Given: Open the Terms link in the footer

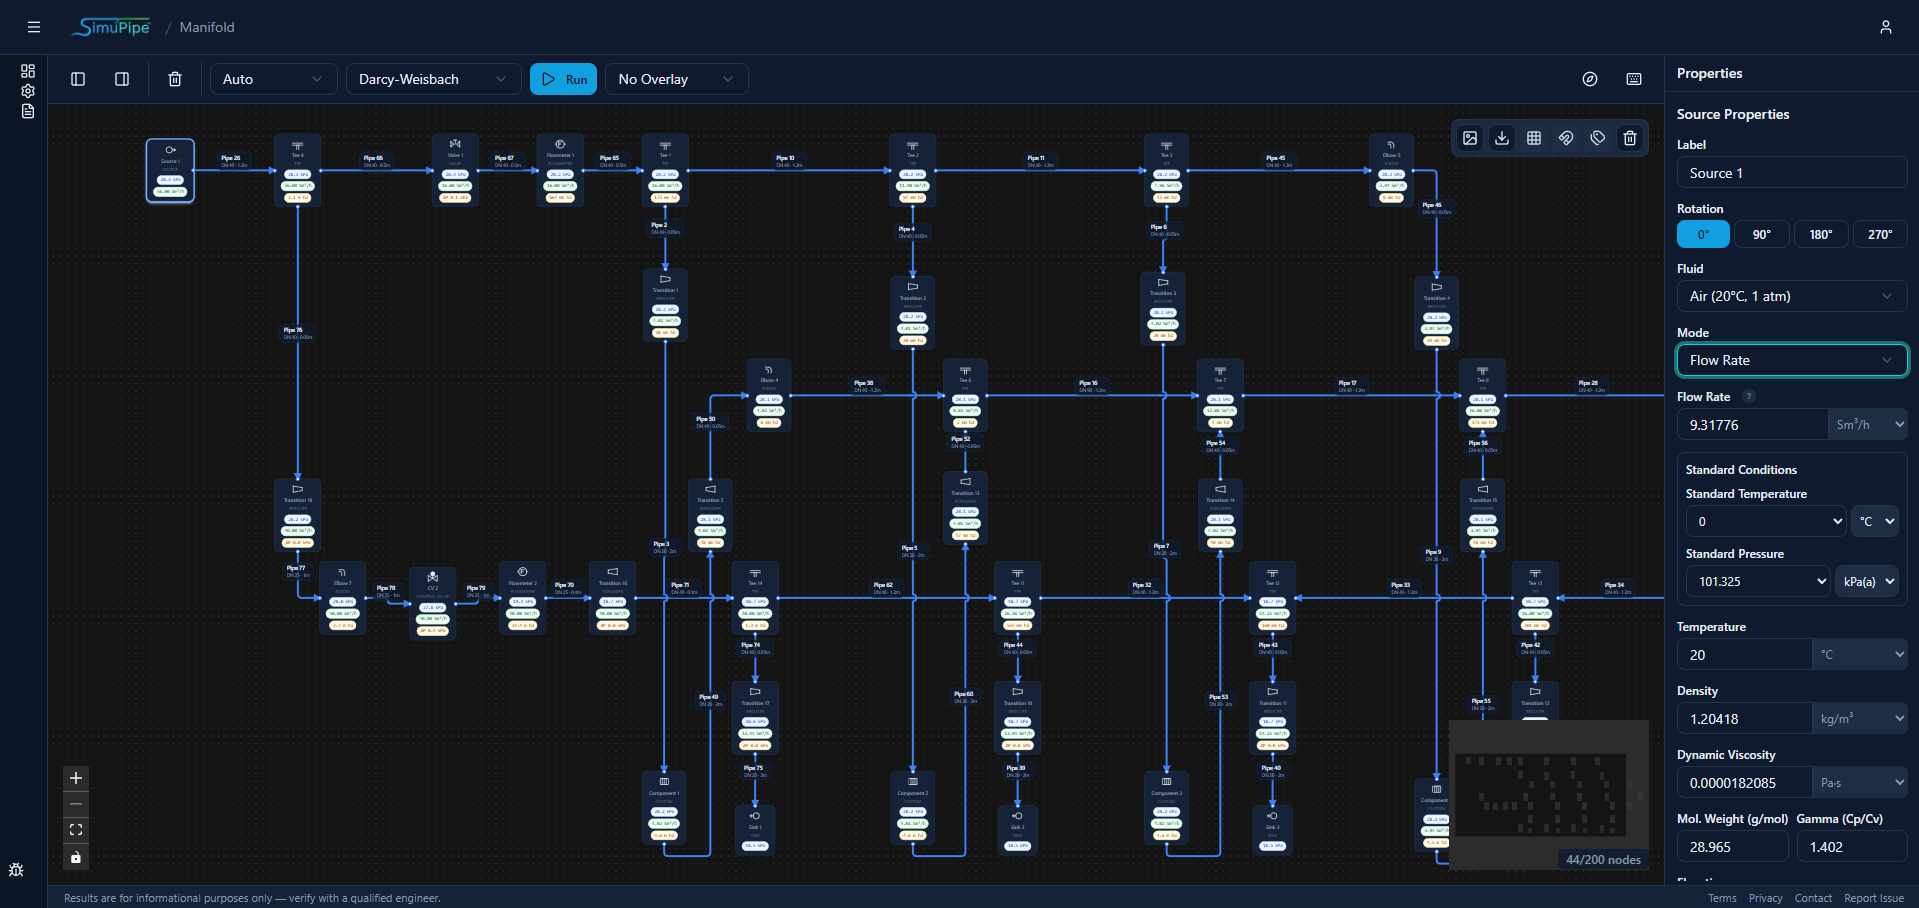Looking at the screenshot, I should 1722,898.
